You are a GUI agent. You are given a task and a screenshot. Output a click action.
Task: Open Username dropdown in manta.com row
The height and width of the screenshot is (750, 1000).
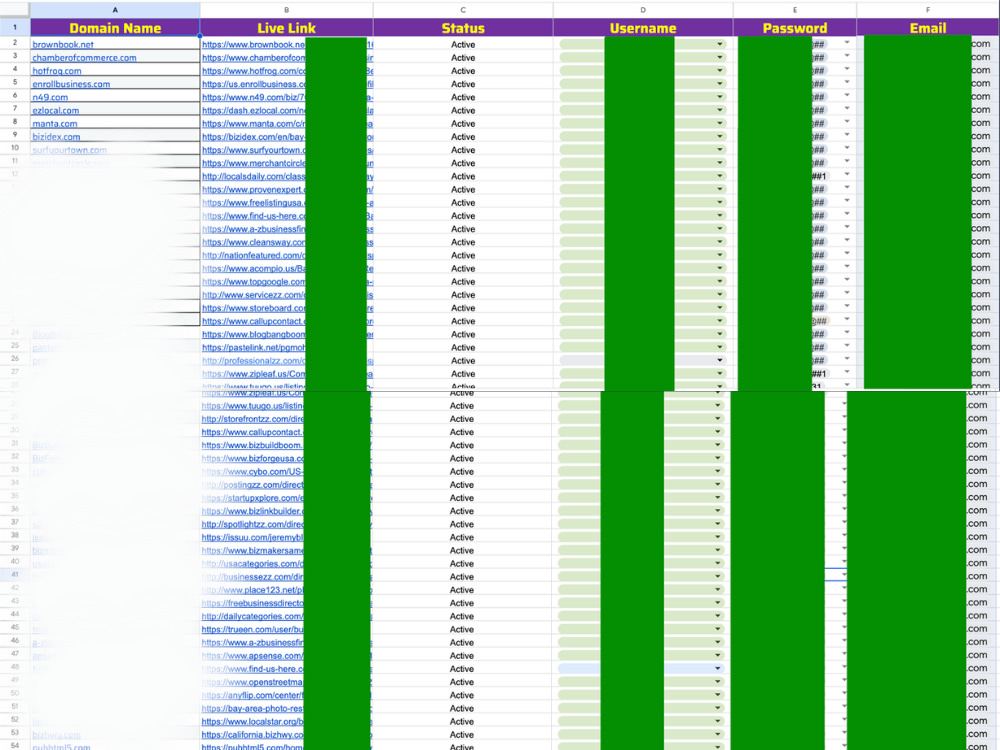click(719, 123)
